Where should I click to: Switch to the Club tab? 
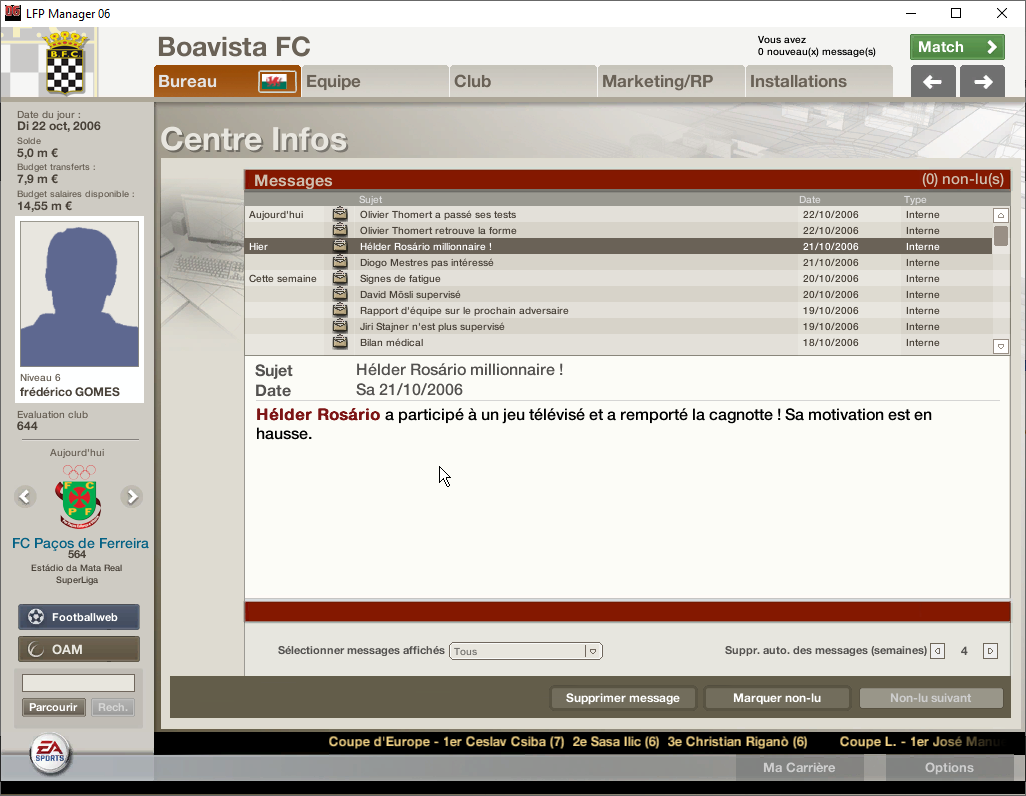[523, 81]
